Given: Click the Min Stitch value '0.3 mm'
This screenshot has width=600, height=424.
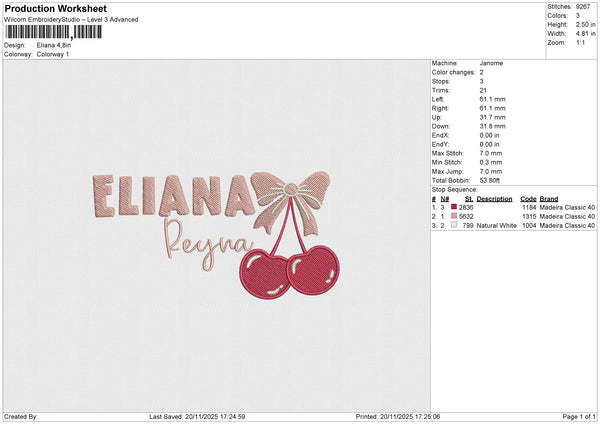Looking at the screenshot, I should [491, 162].
